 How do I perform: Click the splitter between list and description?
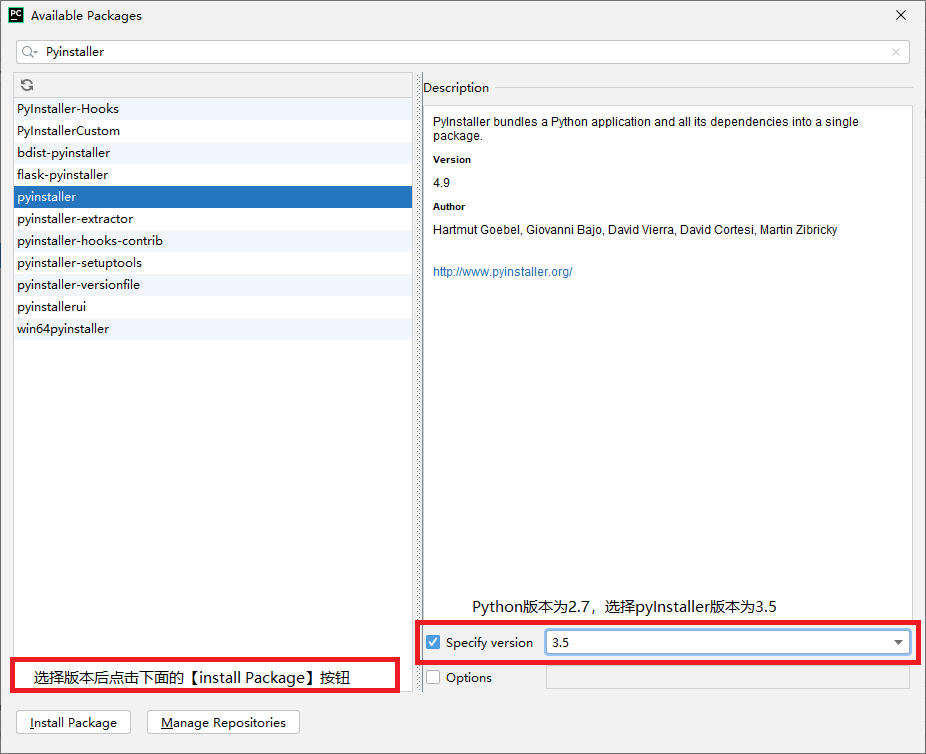pyautogui.click(x=418, y=382)
